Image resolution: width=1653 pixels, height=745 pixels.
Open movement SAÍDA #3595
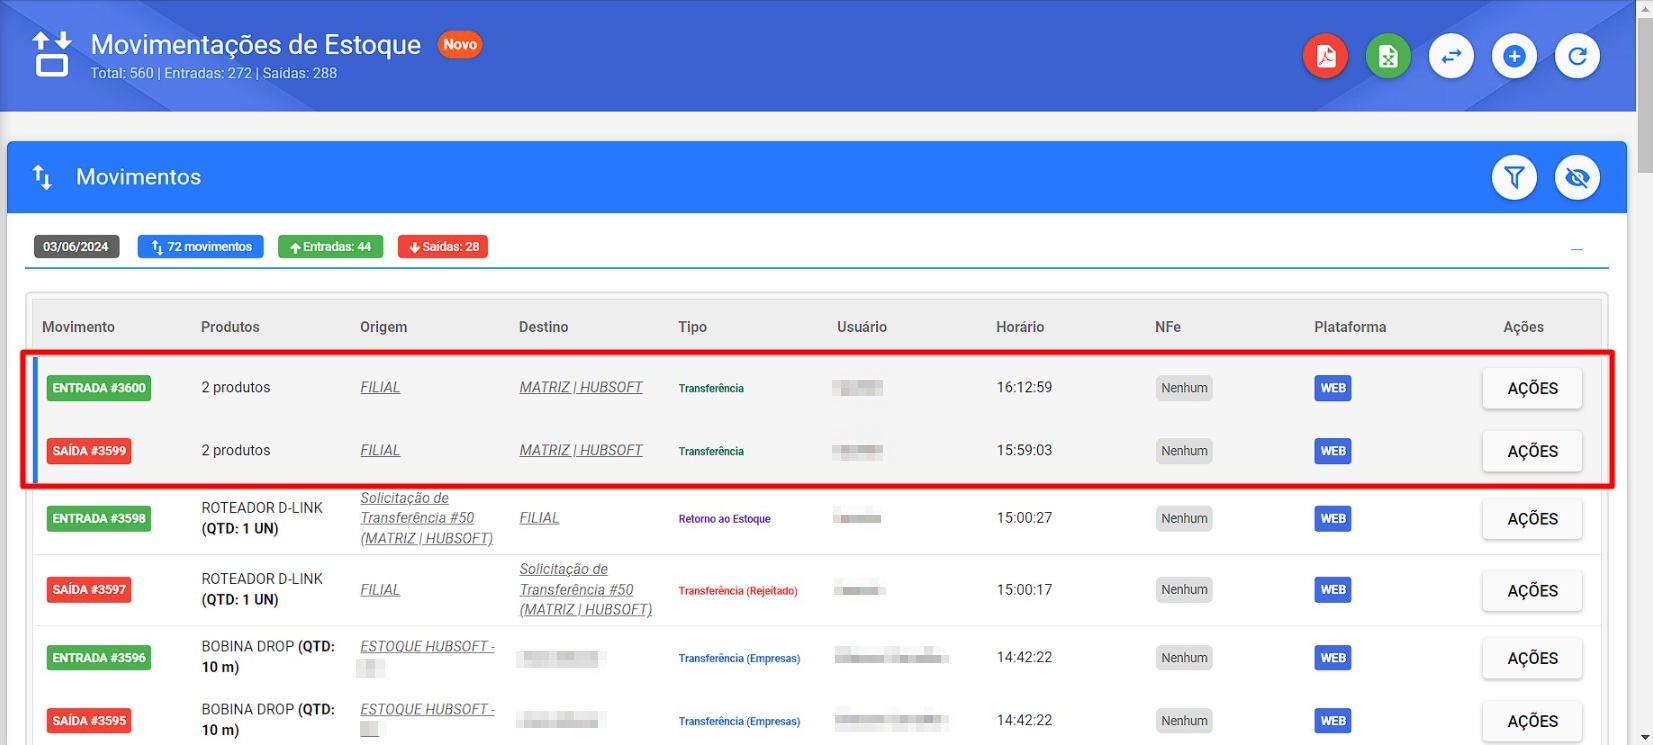coord(89,721)
